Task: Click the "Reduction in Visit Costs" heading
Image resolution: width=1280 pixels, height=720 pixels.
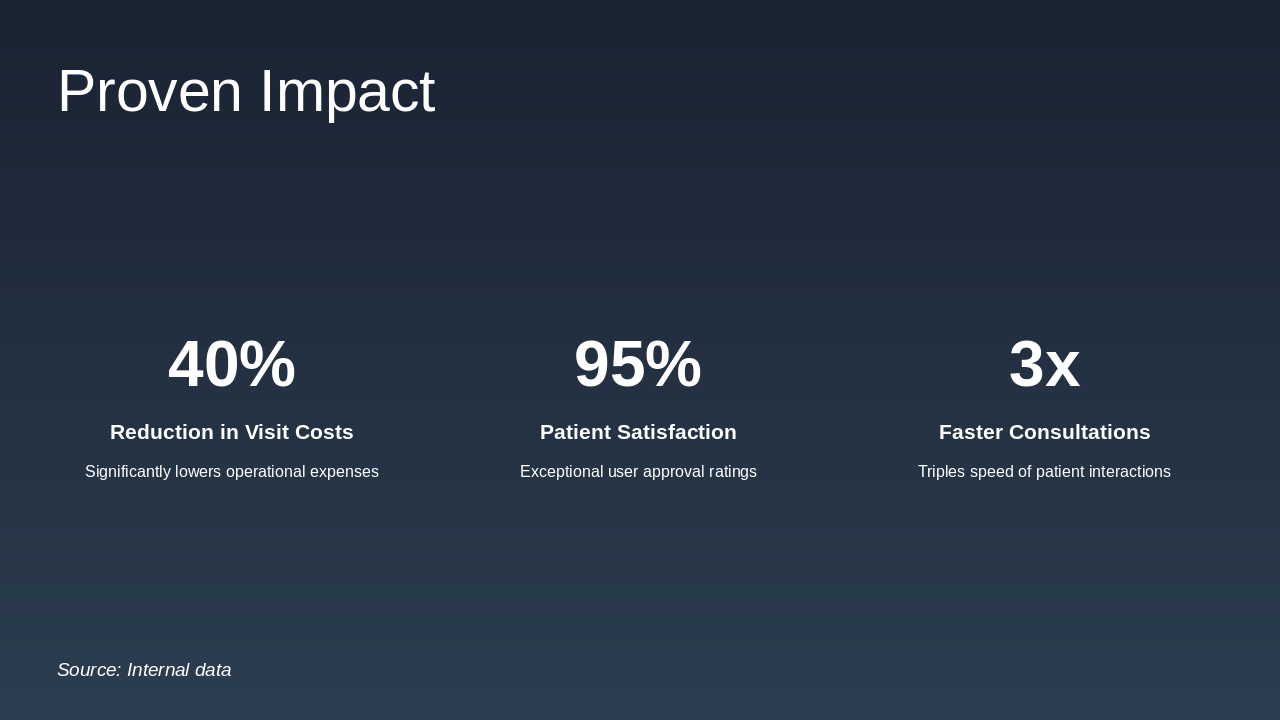Action: click(232, 432)
